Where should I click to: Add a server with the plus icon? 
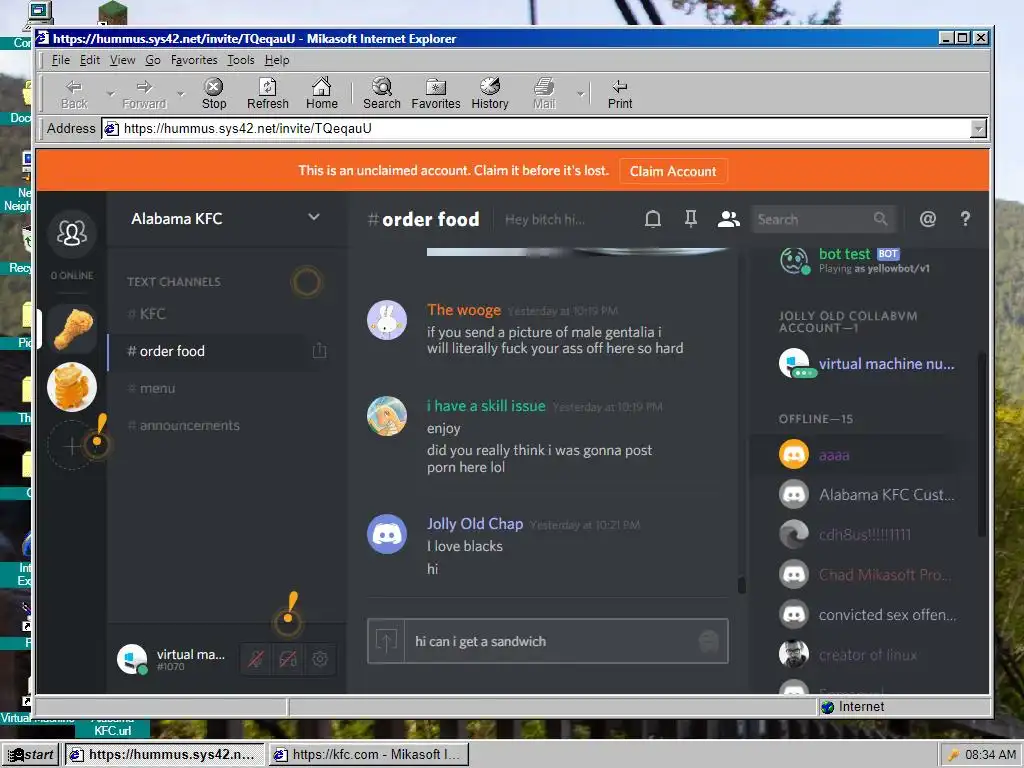tap(71, 446)
